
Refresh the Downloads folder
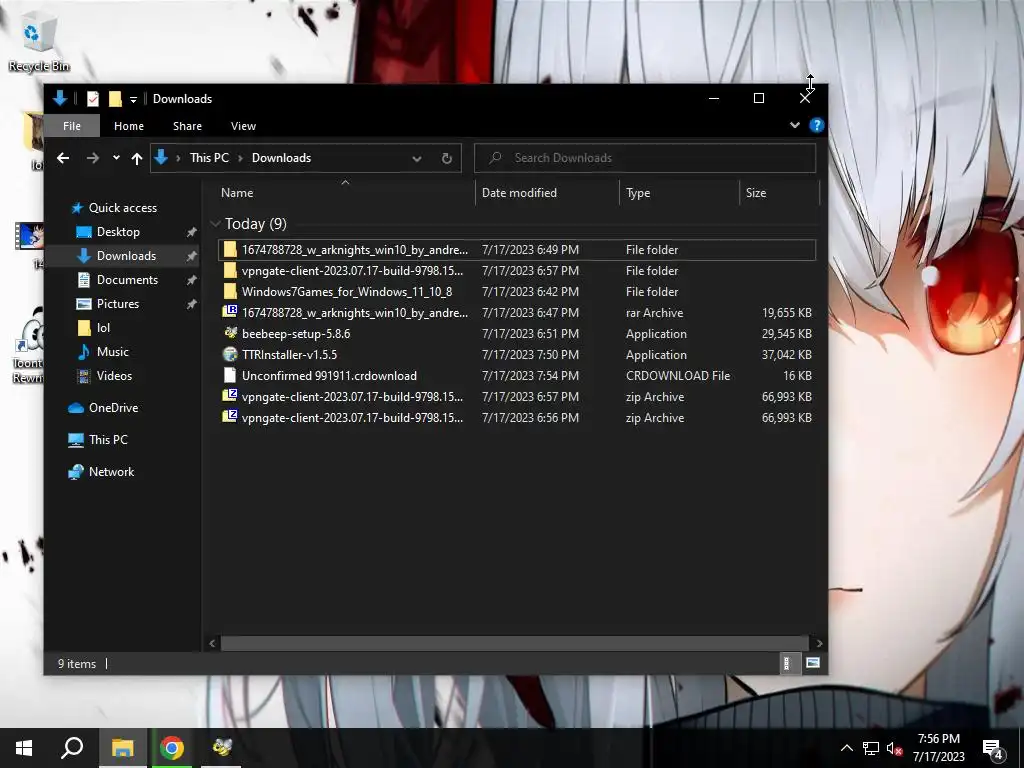pos(447,159)
